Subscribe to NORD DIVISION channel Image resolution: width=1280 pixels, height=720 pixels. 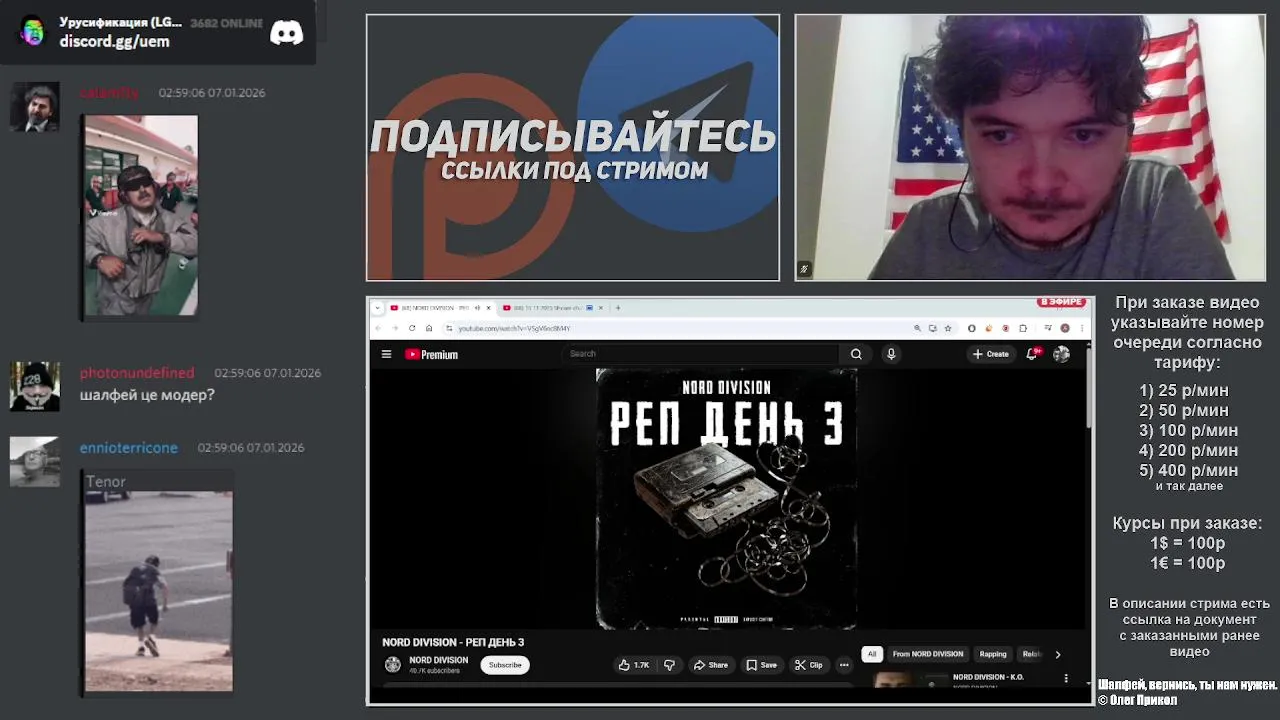(505, 665)
